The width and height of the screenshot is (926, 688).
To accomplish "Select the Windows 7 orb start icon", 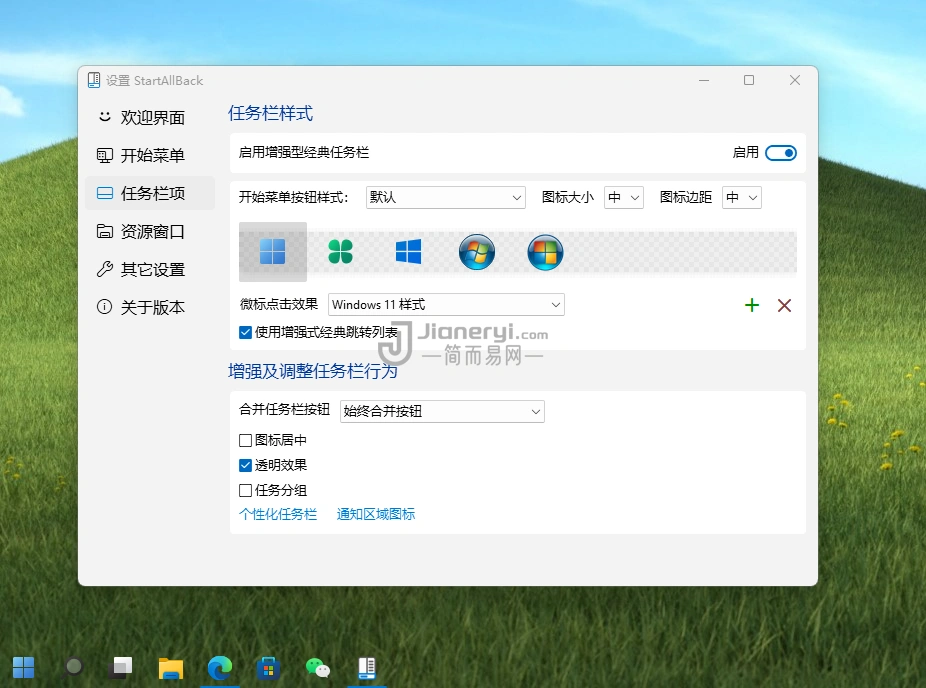I will click(477, 252).
